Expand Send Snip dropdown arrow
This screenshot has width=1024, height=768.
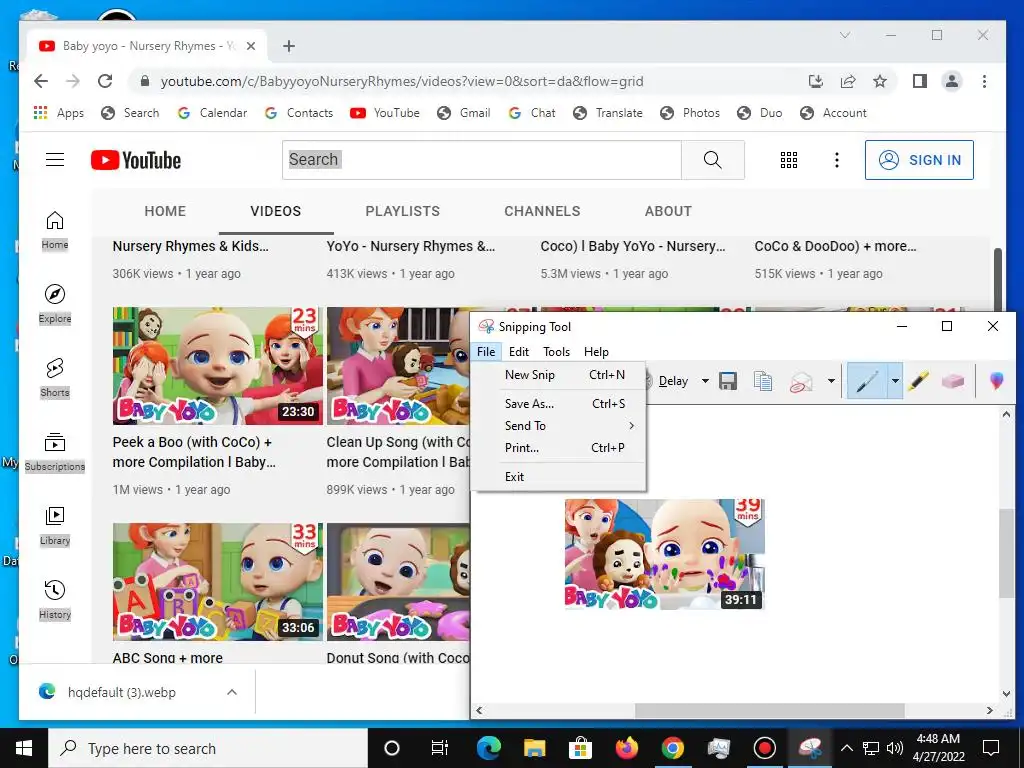pos(831,381)
